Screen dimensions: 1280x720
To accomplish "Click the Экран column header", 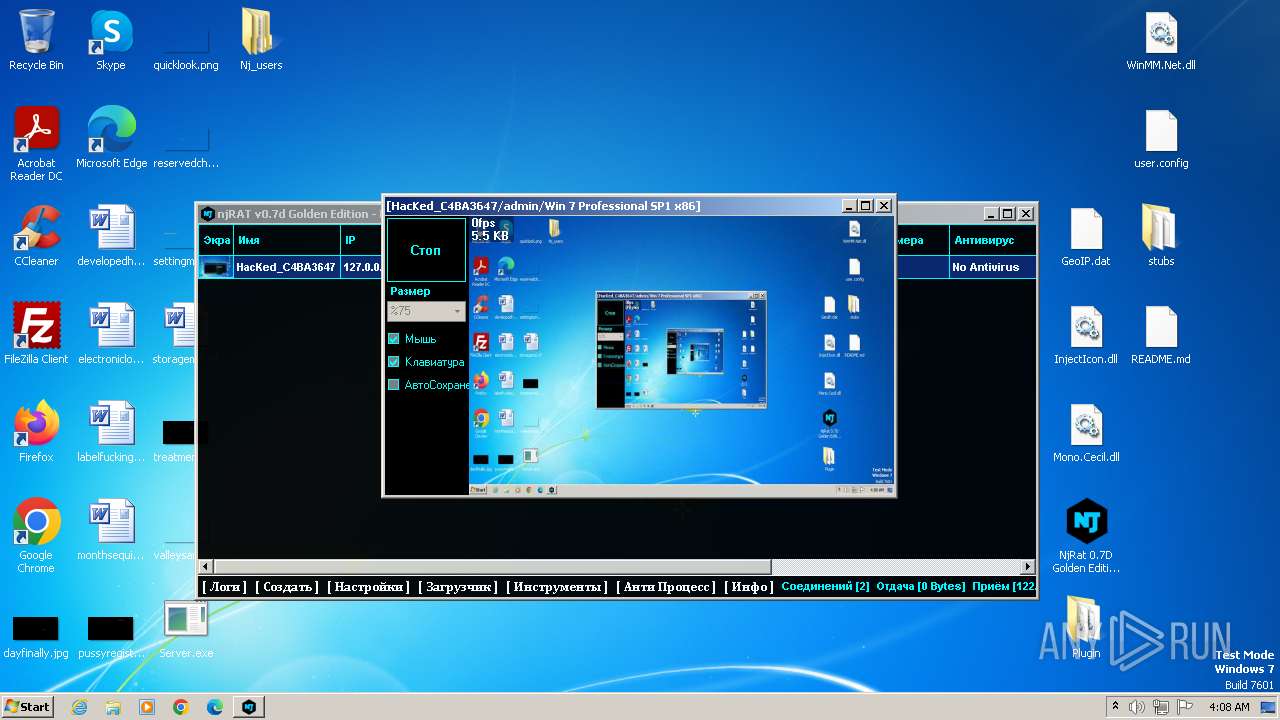I will point(216,240).
